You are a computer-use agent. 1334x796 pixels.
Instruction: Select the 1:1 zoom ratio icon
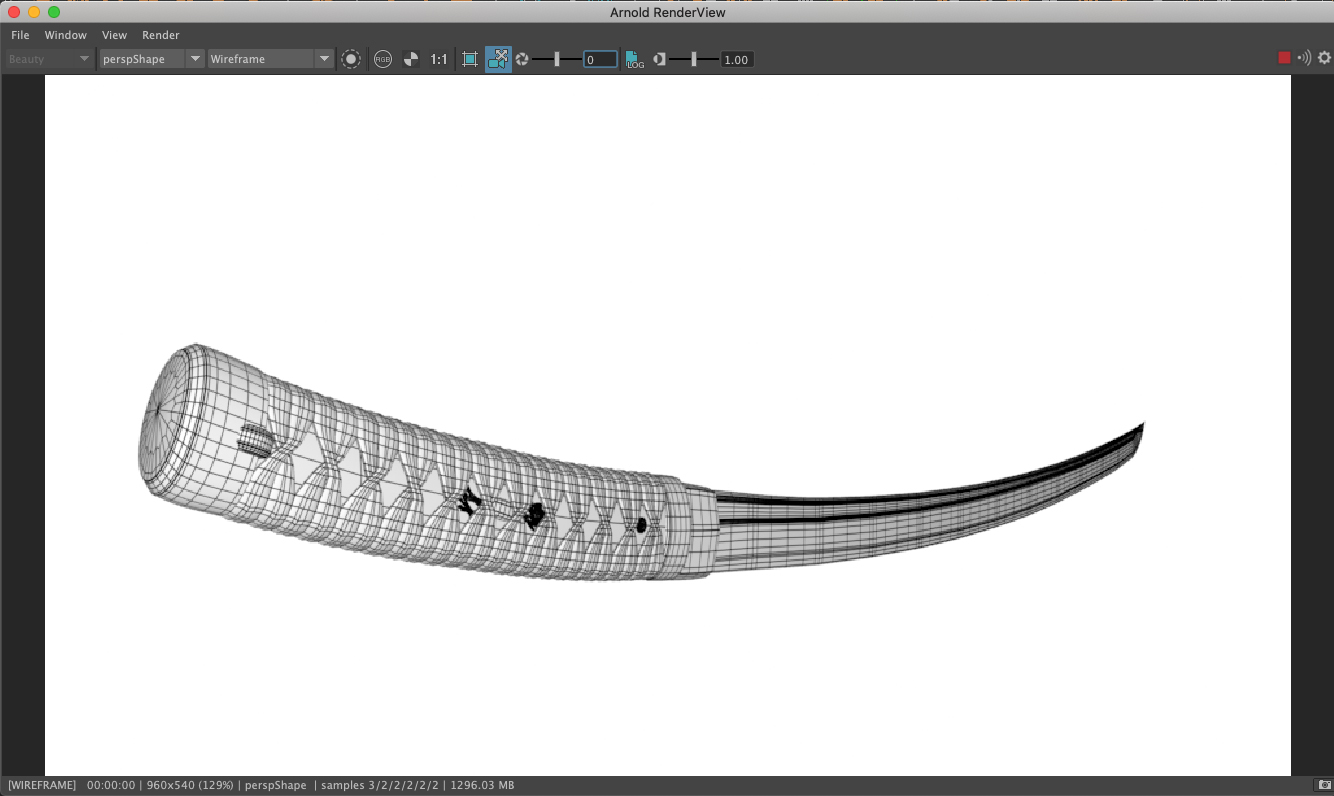pyautogui.click(x=439, y=59)
